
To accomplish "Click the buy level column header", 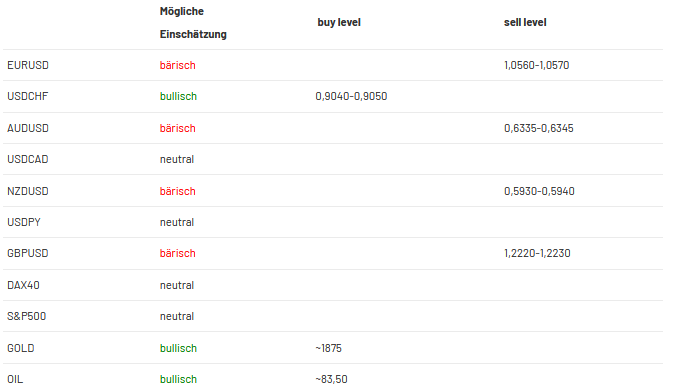I will point(339,22).
